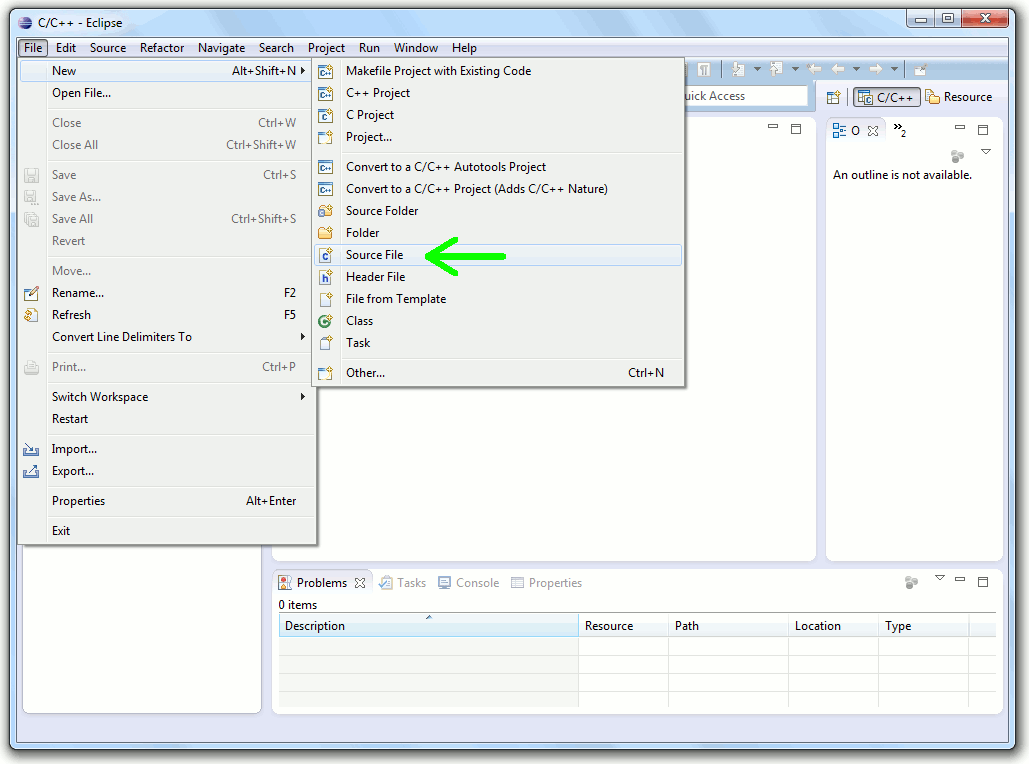Click the Forward navigation arrow
This screenshot has height=764, width=1029.
point(876,69)
